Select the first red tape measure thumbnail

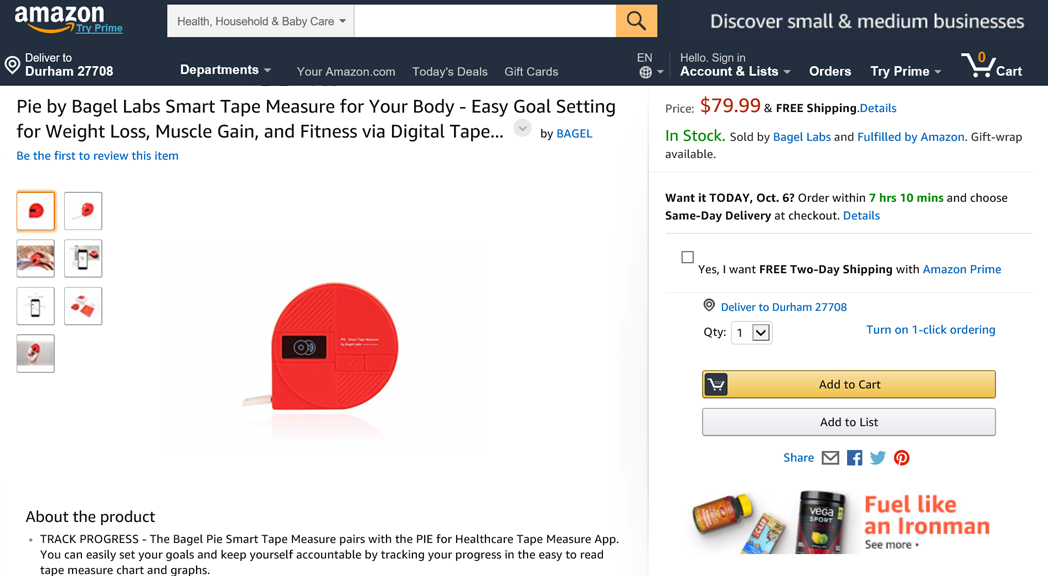tap(36, 211)
